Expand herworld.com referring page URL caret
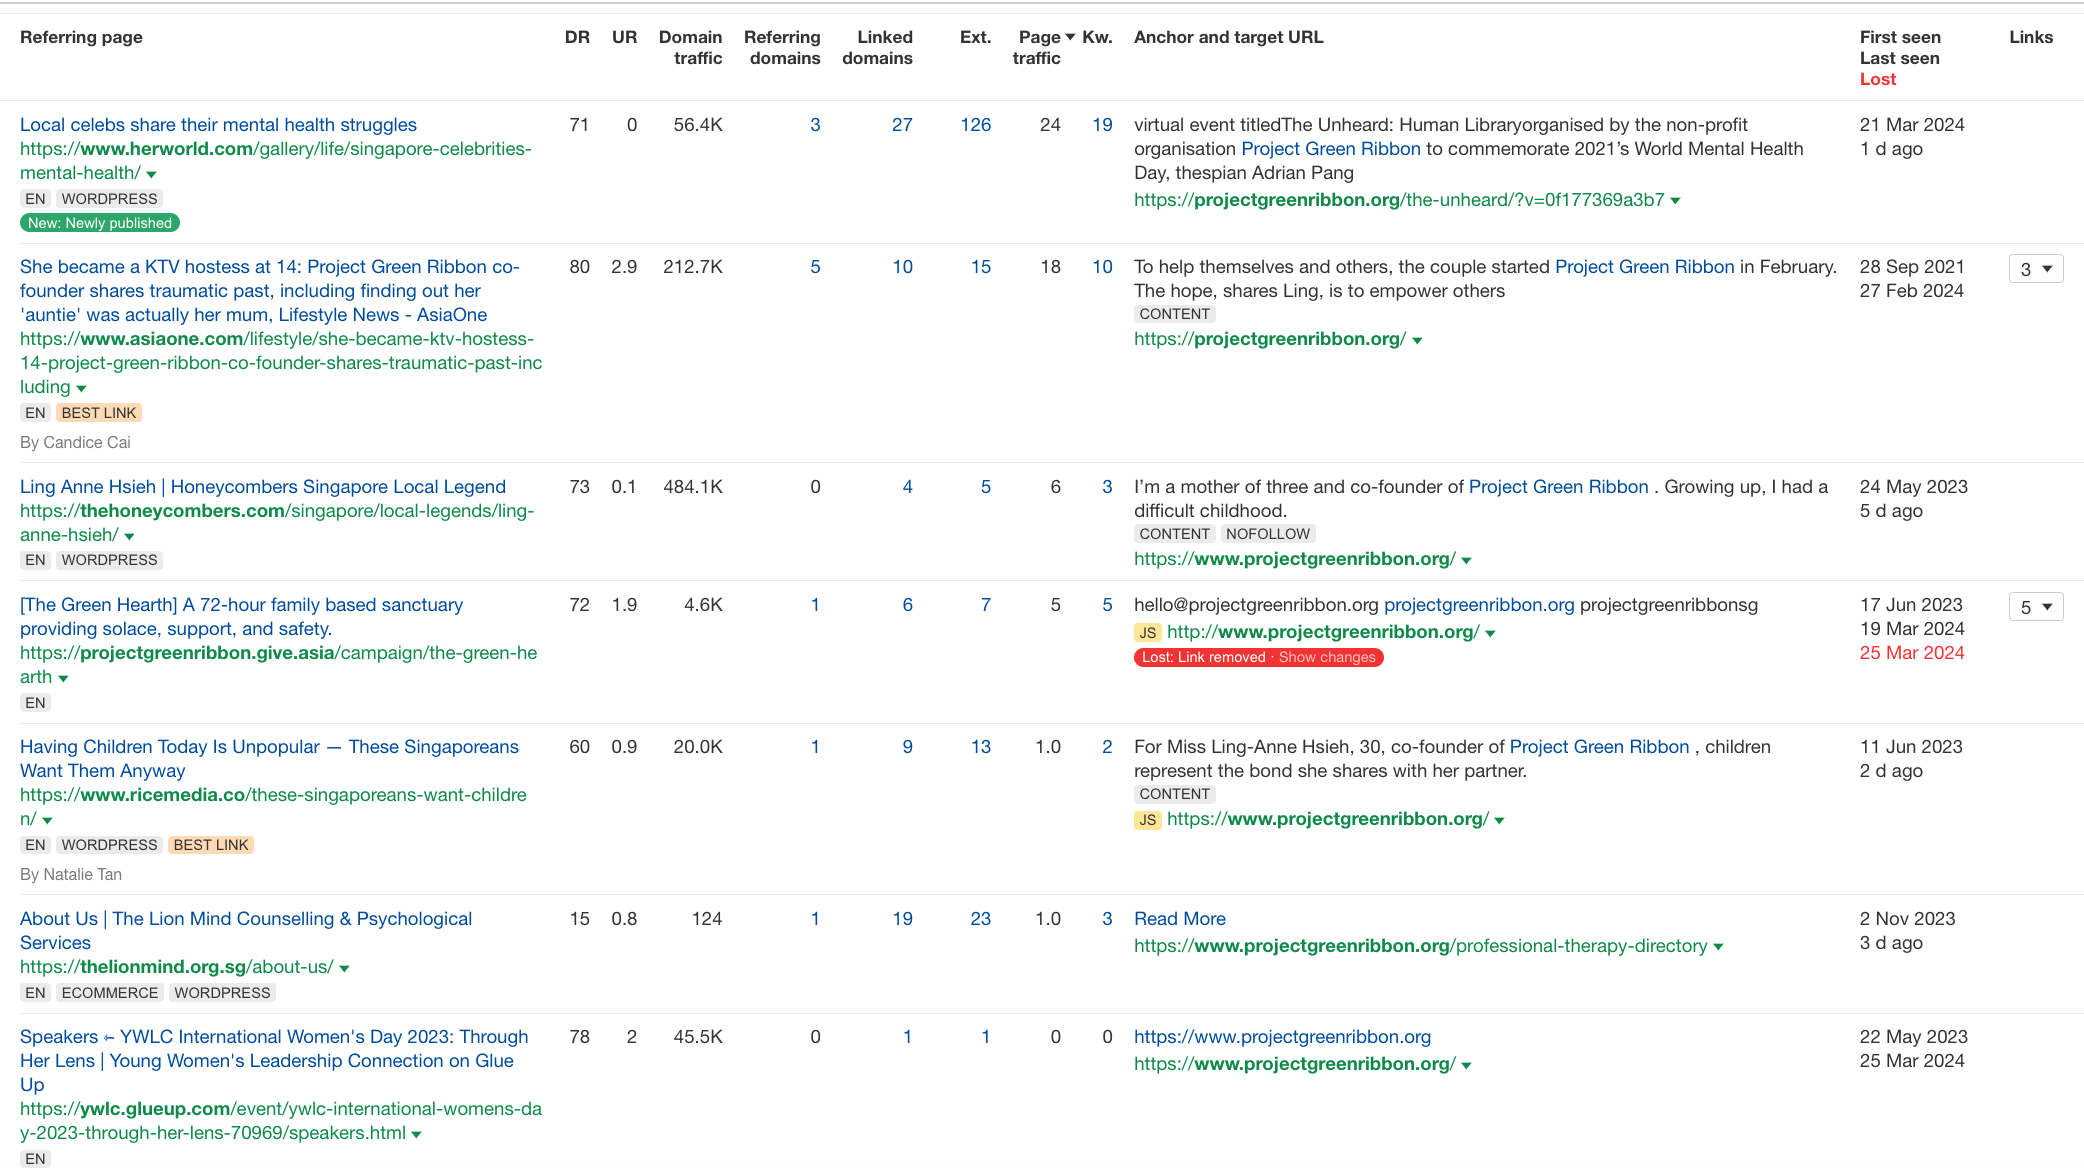This screenshot has height=1168, width=2084. click(151, 174)
